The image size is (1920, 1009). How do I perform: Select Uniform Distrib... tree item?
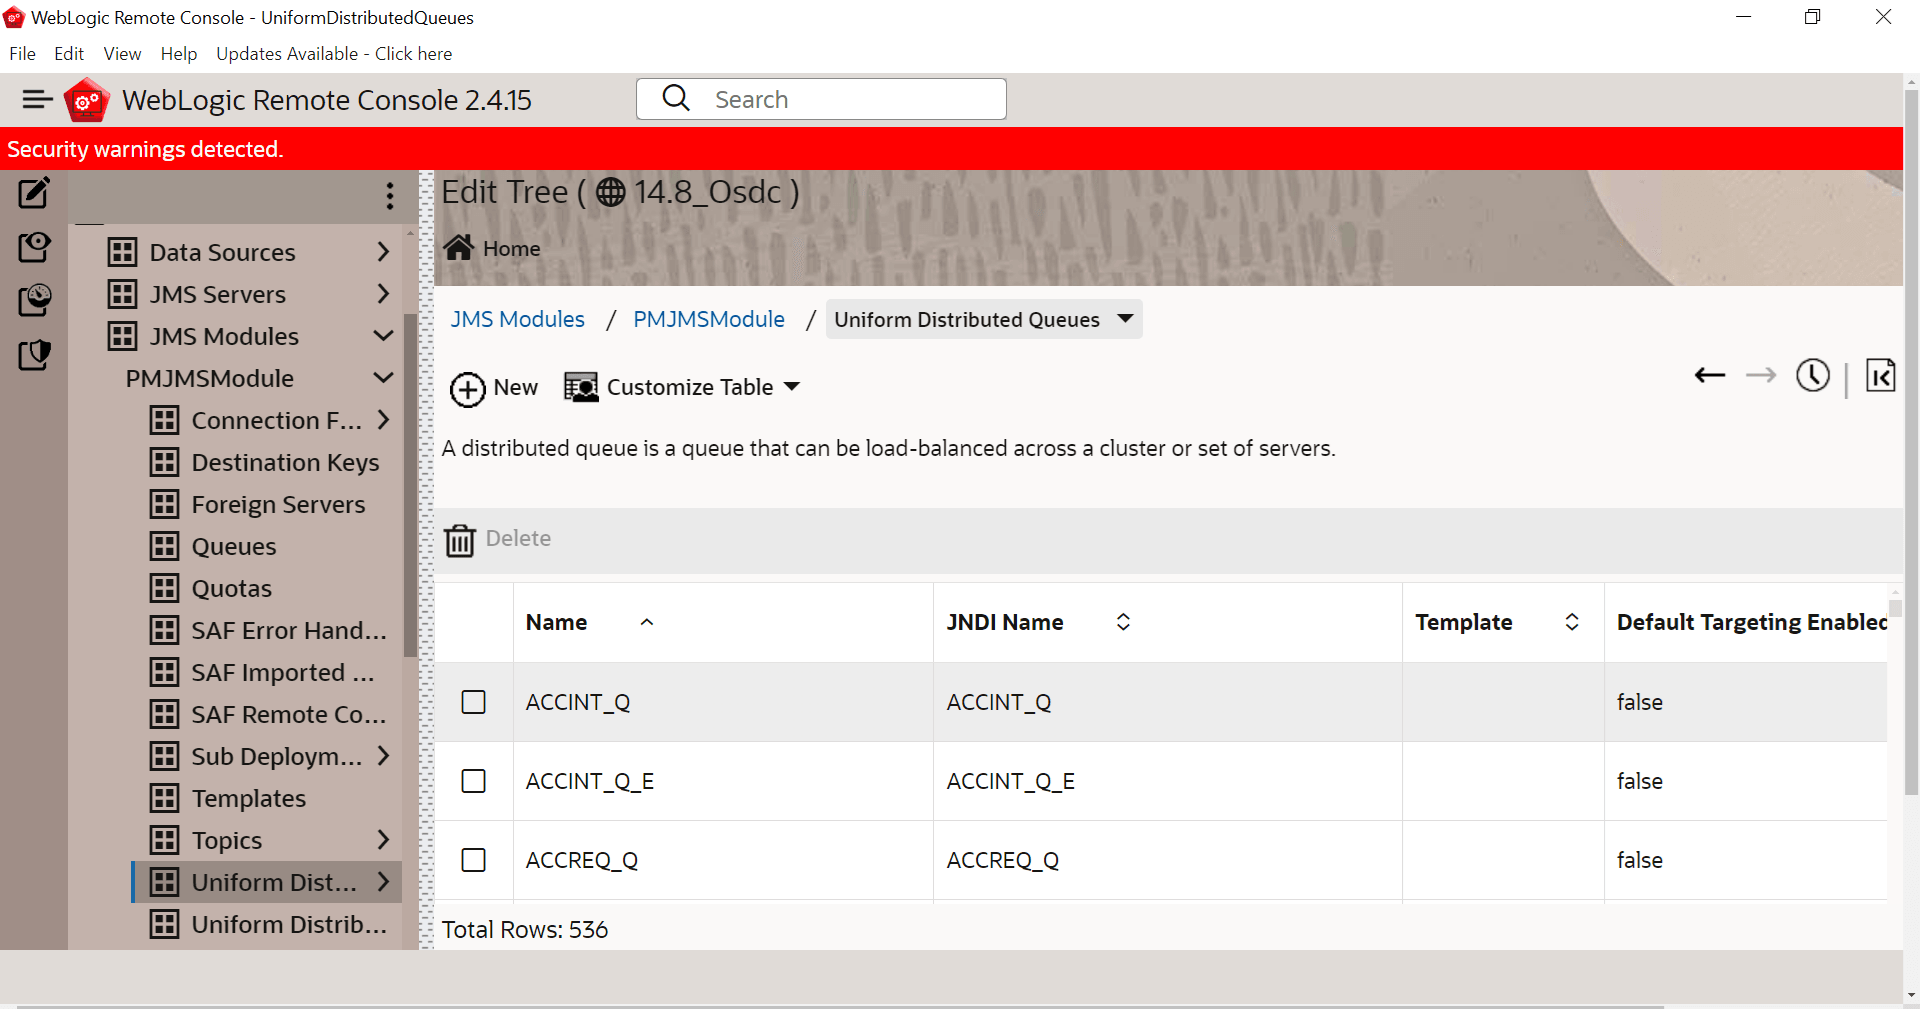289,924
